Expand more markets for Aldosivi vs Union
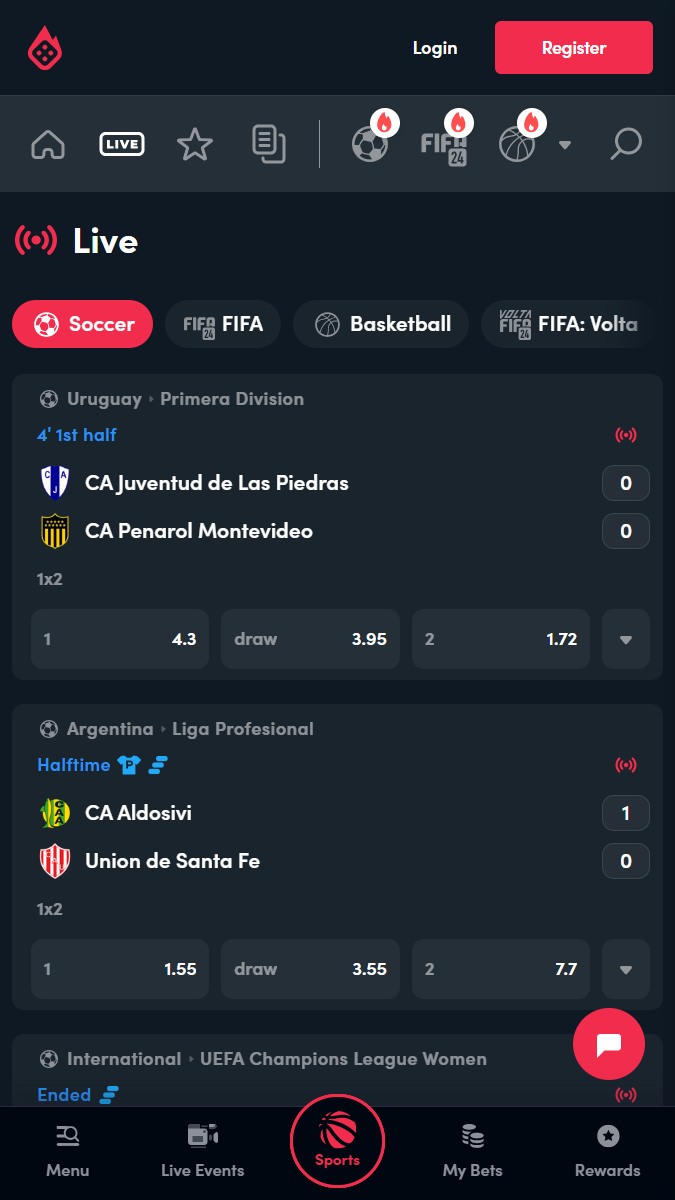The image size is (675, 1200). pyautogui.click(x=626, y=969)
